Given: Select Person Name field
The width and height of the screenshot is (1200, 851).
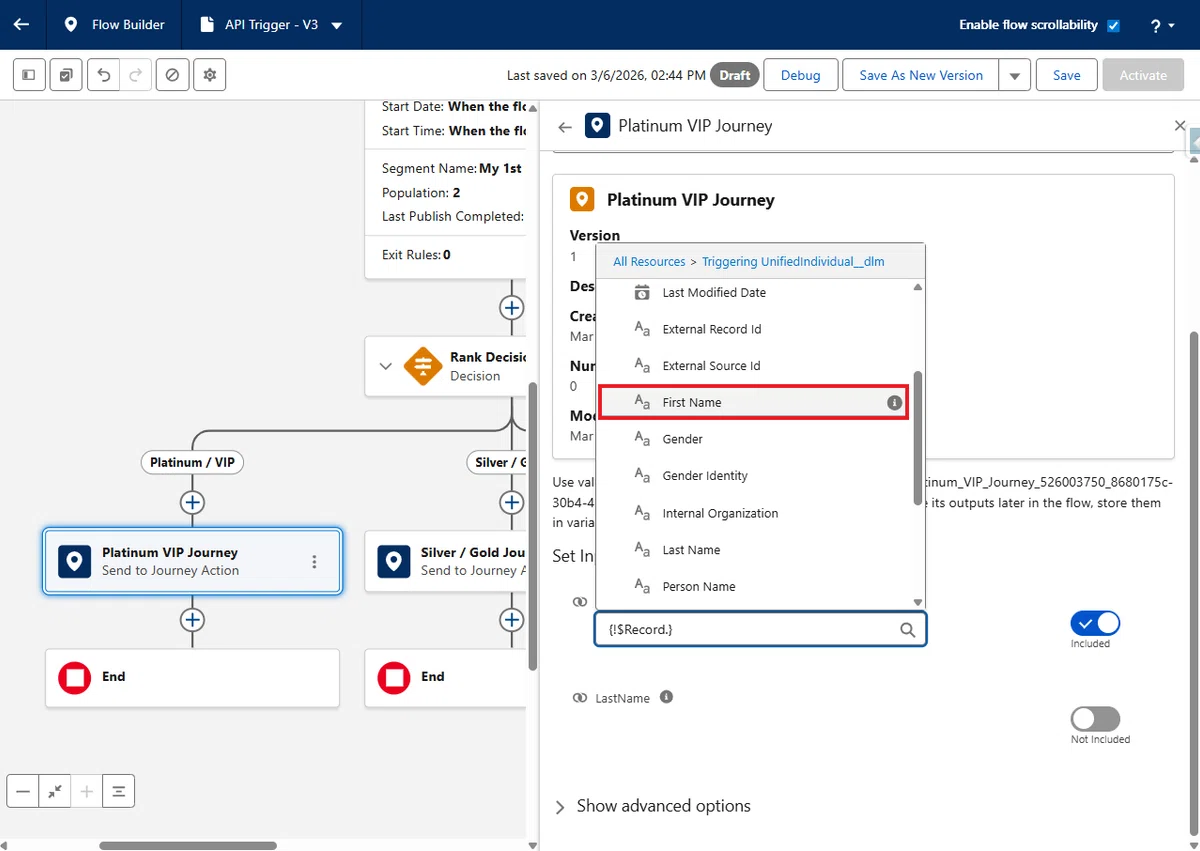Looking at the screenshot, I should [x=754, y=587].
